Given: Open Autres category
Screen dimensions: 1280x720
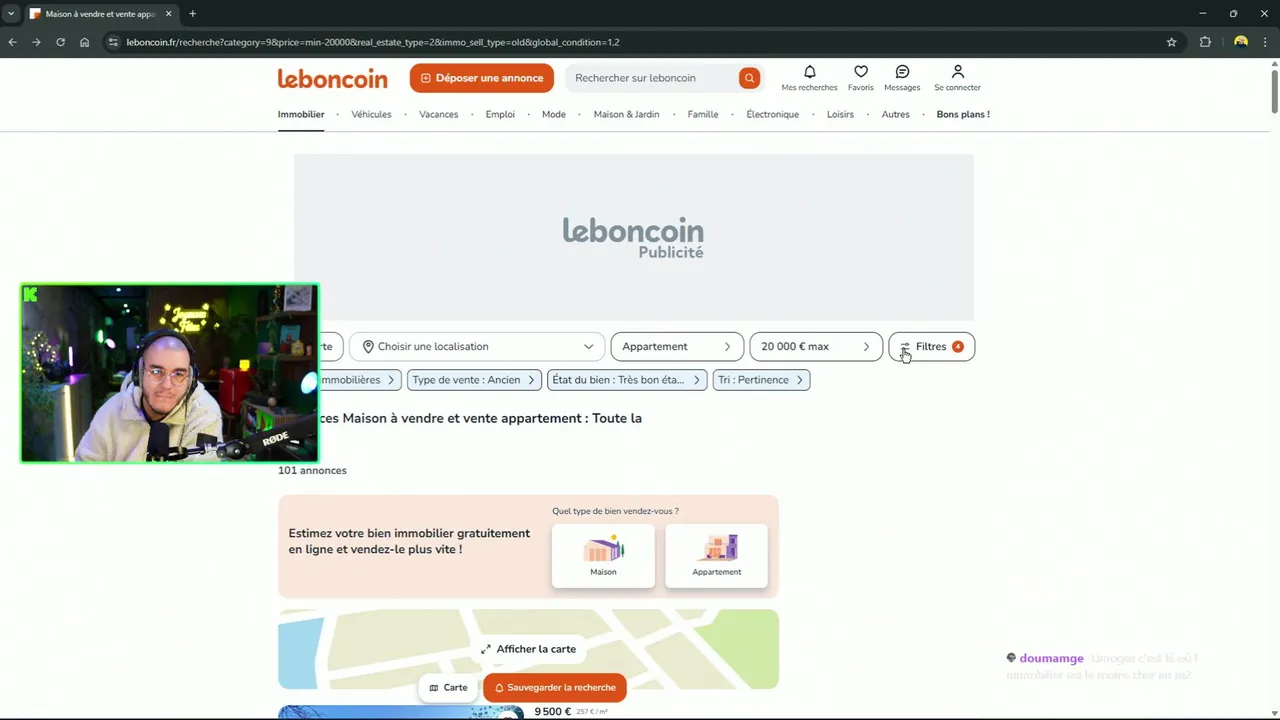Looking at the screenshot, I should tap(896, 114).
